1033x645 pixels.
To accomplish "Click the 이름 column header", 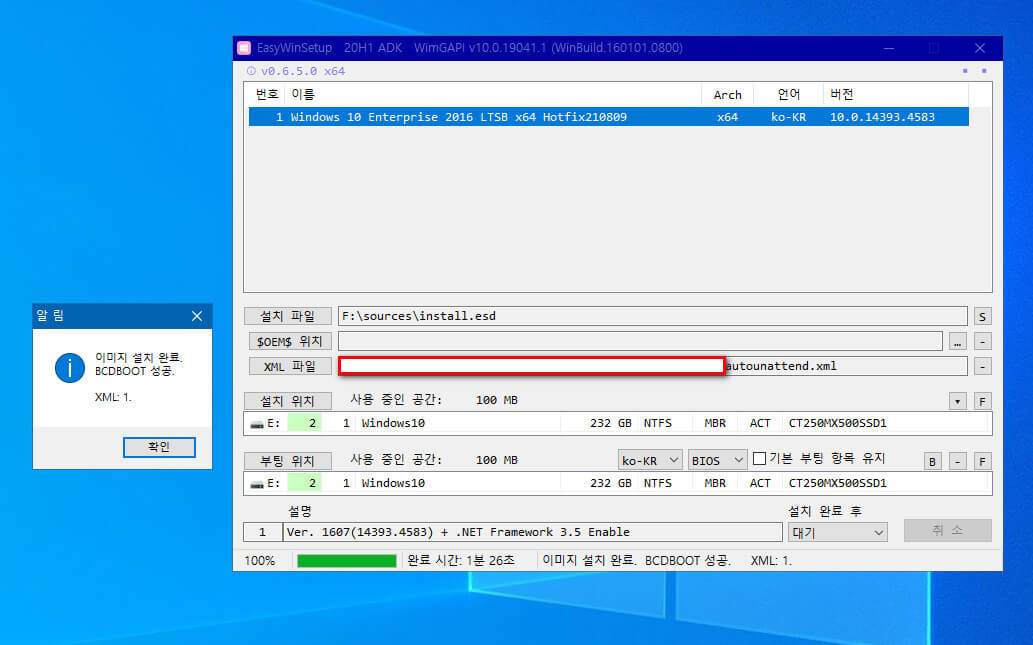I will 493,94.
